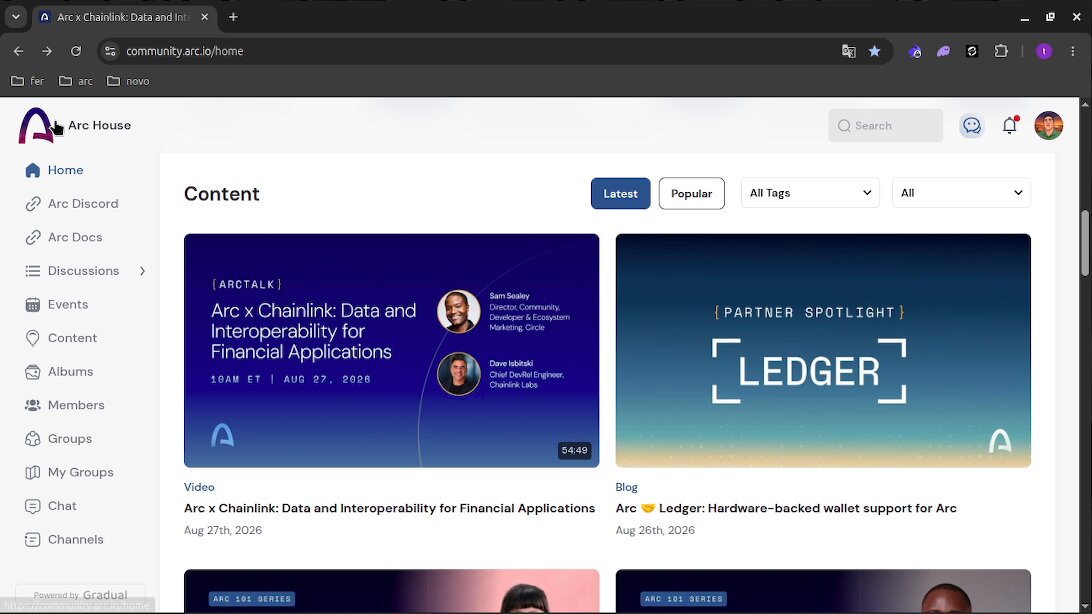Viewport: 1092px width, 614px height.
Task: Open the Arc x Chainlink video thumbnail
Action: (391, 350)
